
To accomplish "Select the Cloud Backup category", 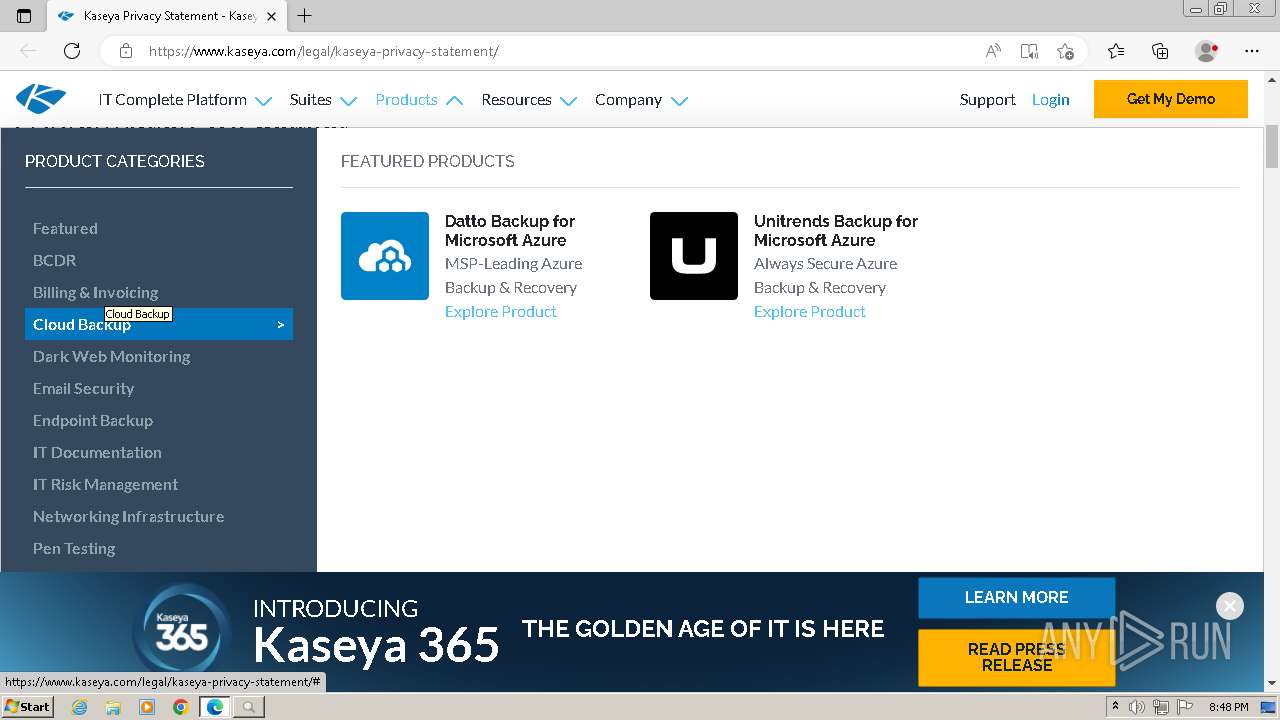I will pos(159,324).
